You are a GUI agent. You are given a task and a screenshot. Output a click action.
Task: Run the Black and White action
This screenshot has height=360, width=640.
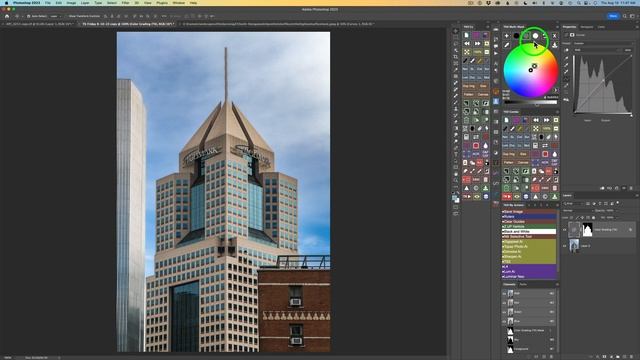point(529,231)
